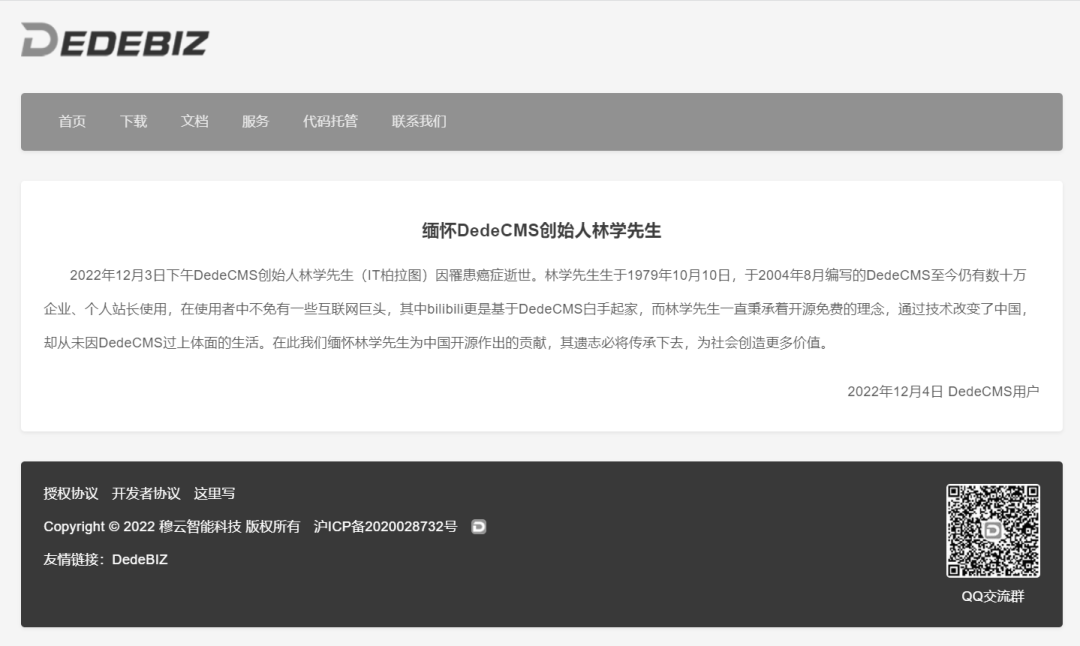Open the 下载 nav item
The height and width of the screenshot is (646, 1080).
click(134, 121)
